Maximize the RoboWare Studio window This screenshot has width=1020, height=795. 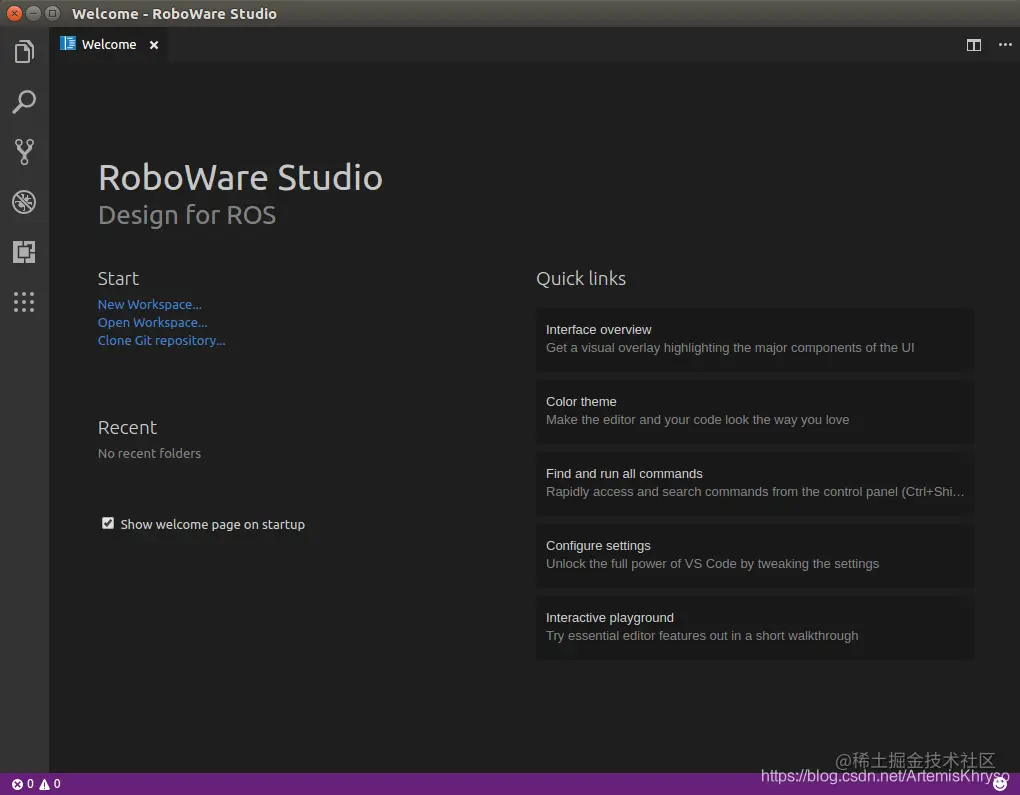53,13
